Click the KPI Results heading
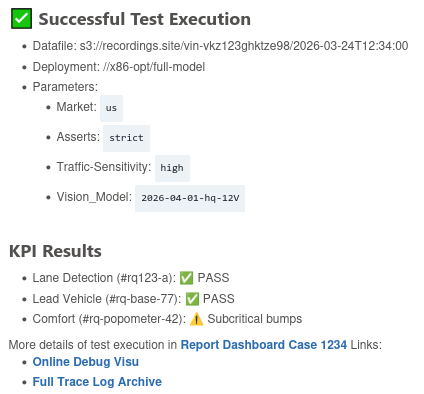The height and width of the screenshot is (394, 424). click(x=55, y=251)
